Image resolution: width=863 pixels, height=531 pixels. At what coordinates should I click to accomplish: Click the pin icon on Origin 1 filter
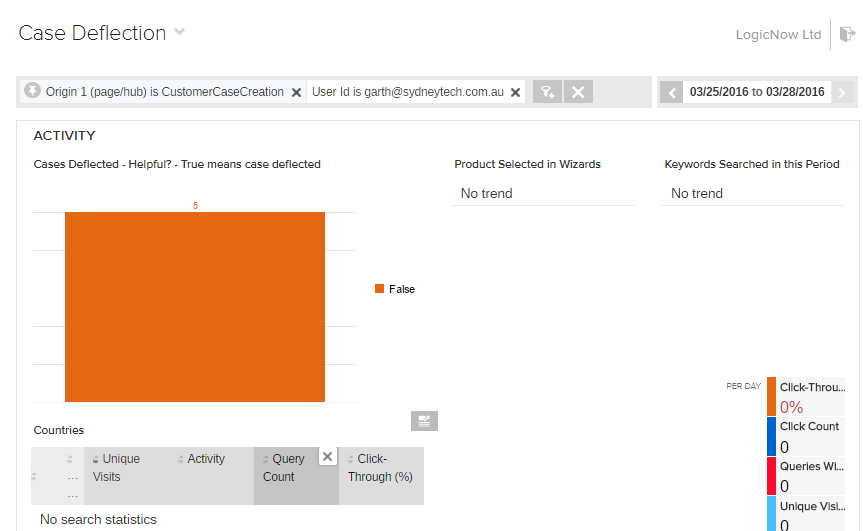click(x=32, y=90)
